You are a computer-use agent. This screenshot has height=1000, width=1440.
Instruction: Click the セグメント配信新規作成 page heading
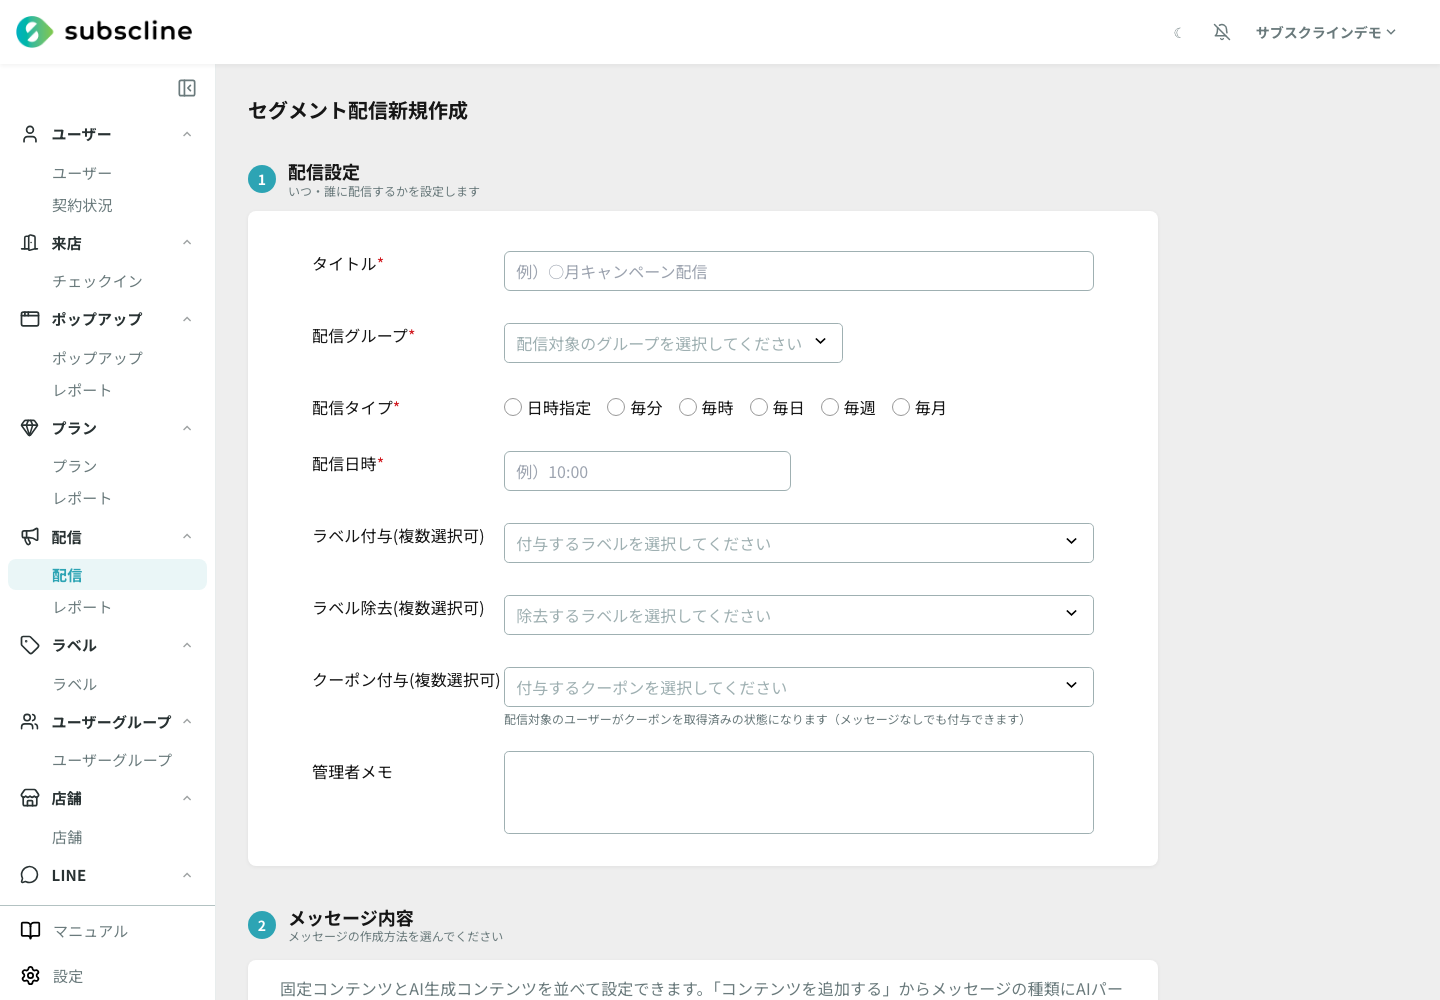coord(358,111)
